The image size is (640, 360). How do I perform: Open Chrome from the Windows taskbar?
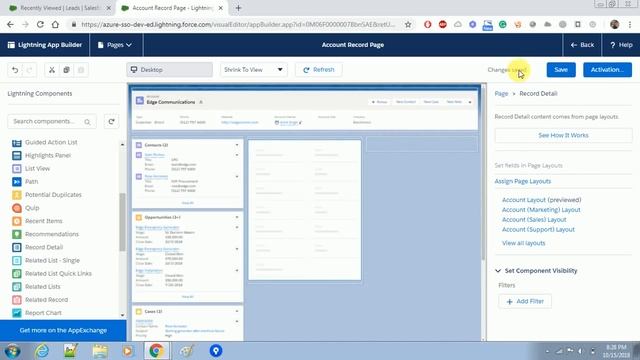click(156, 351)
